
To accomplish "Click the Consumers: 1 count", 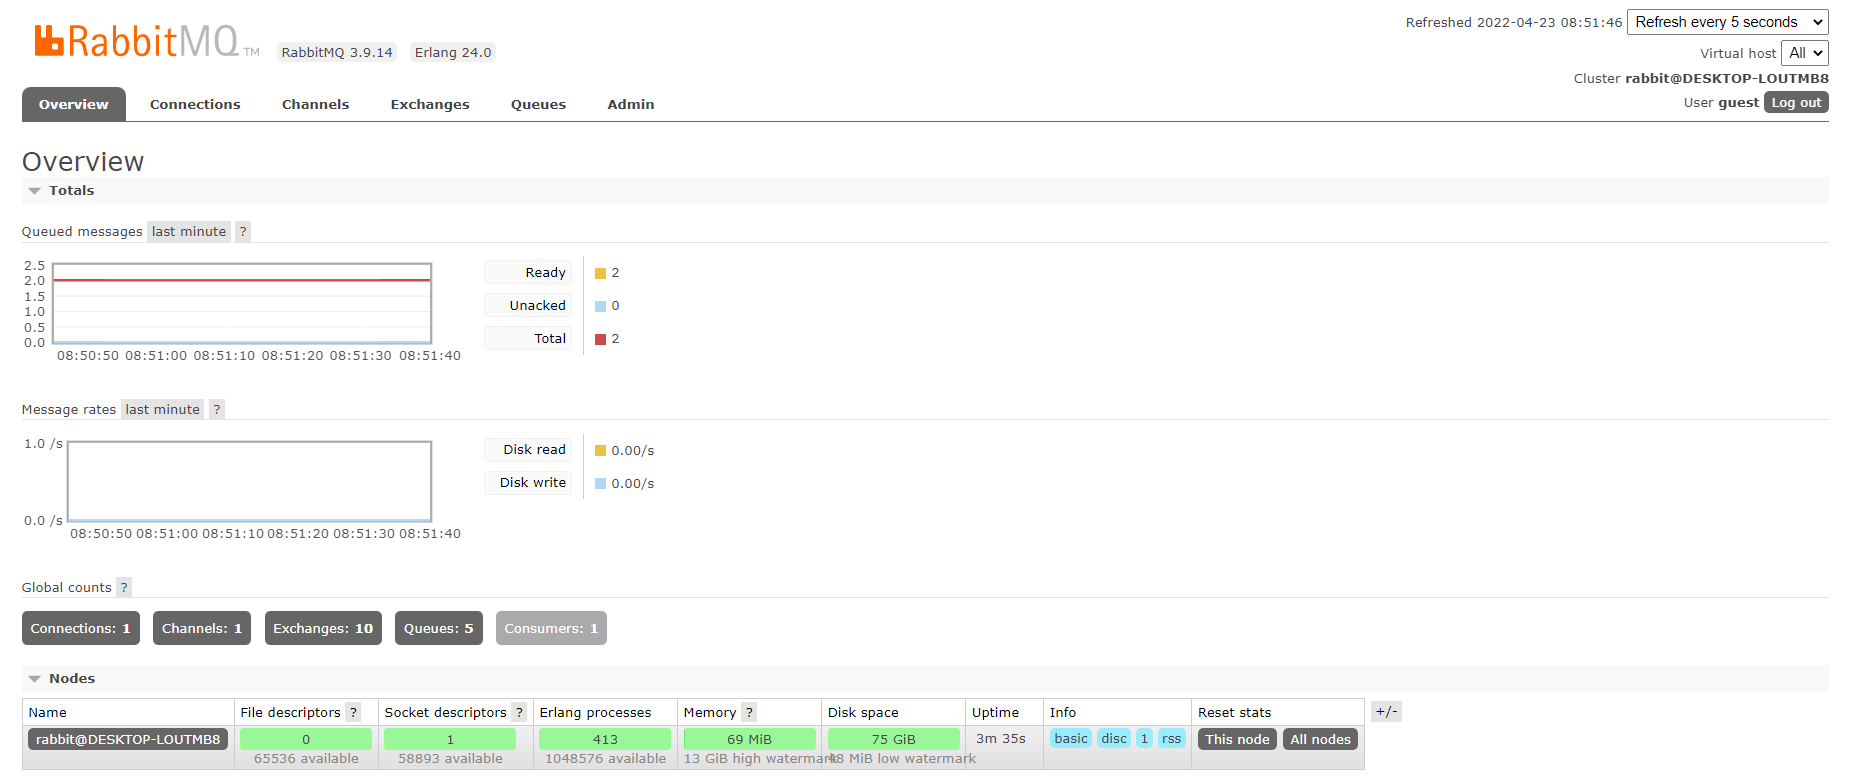I will click(551, 628).
